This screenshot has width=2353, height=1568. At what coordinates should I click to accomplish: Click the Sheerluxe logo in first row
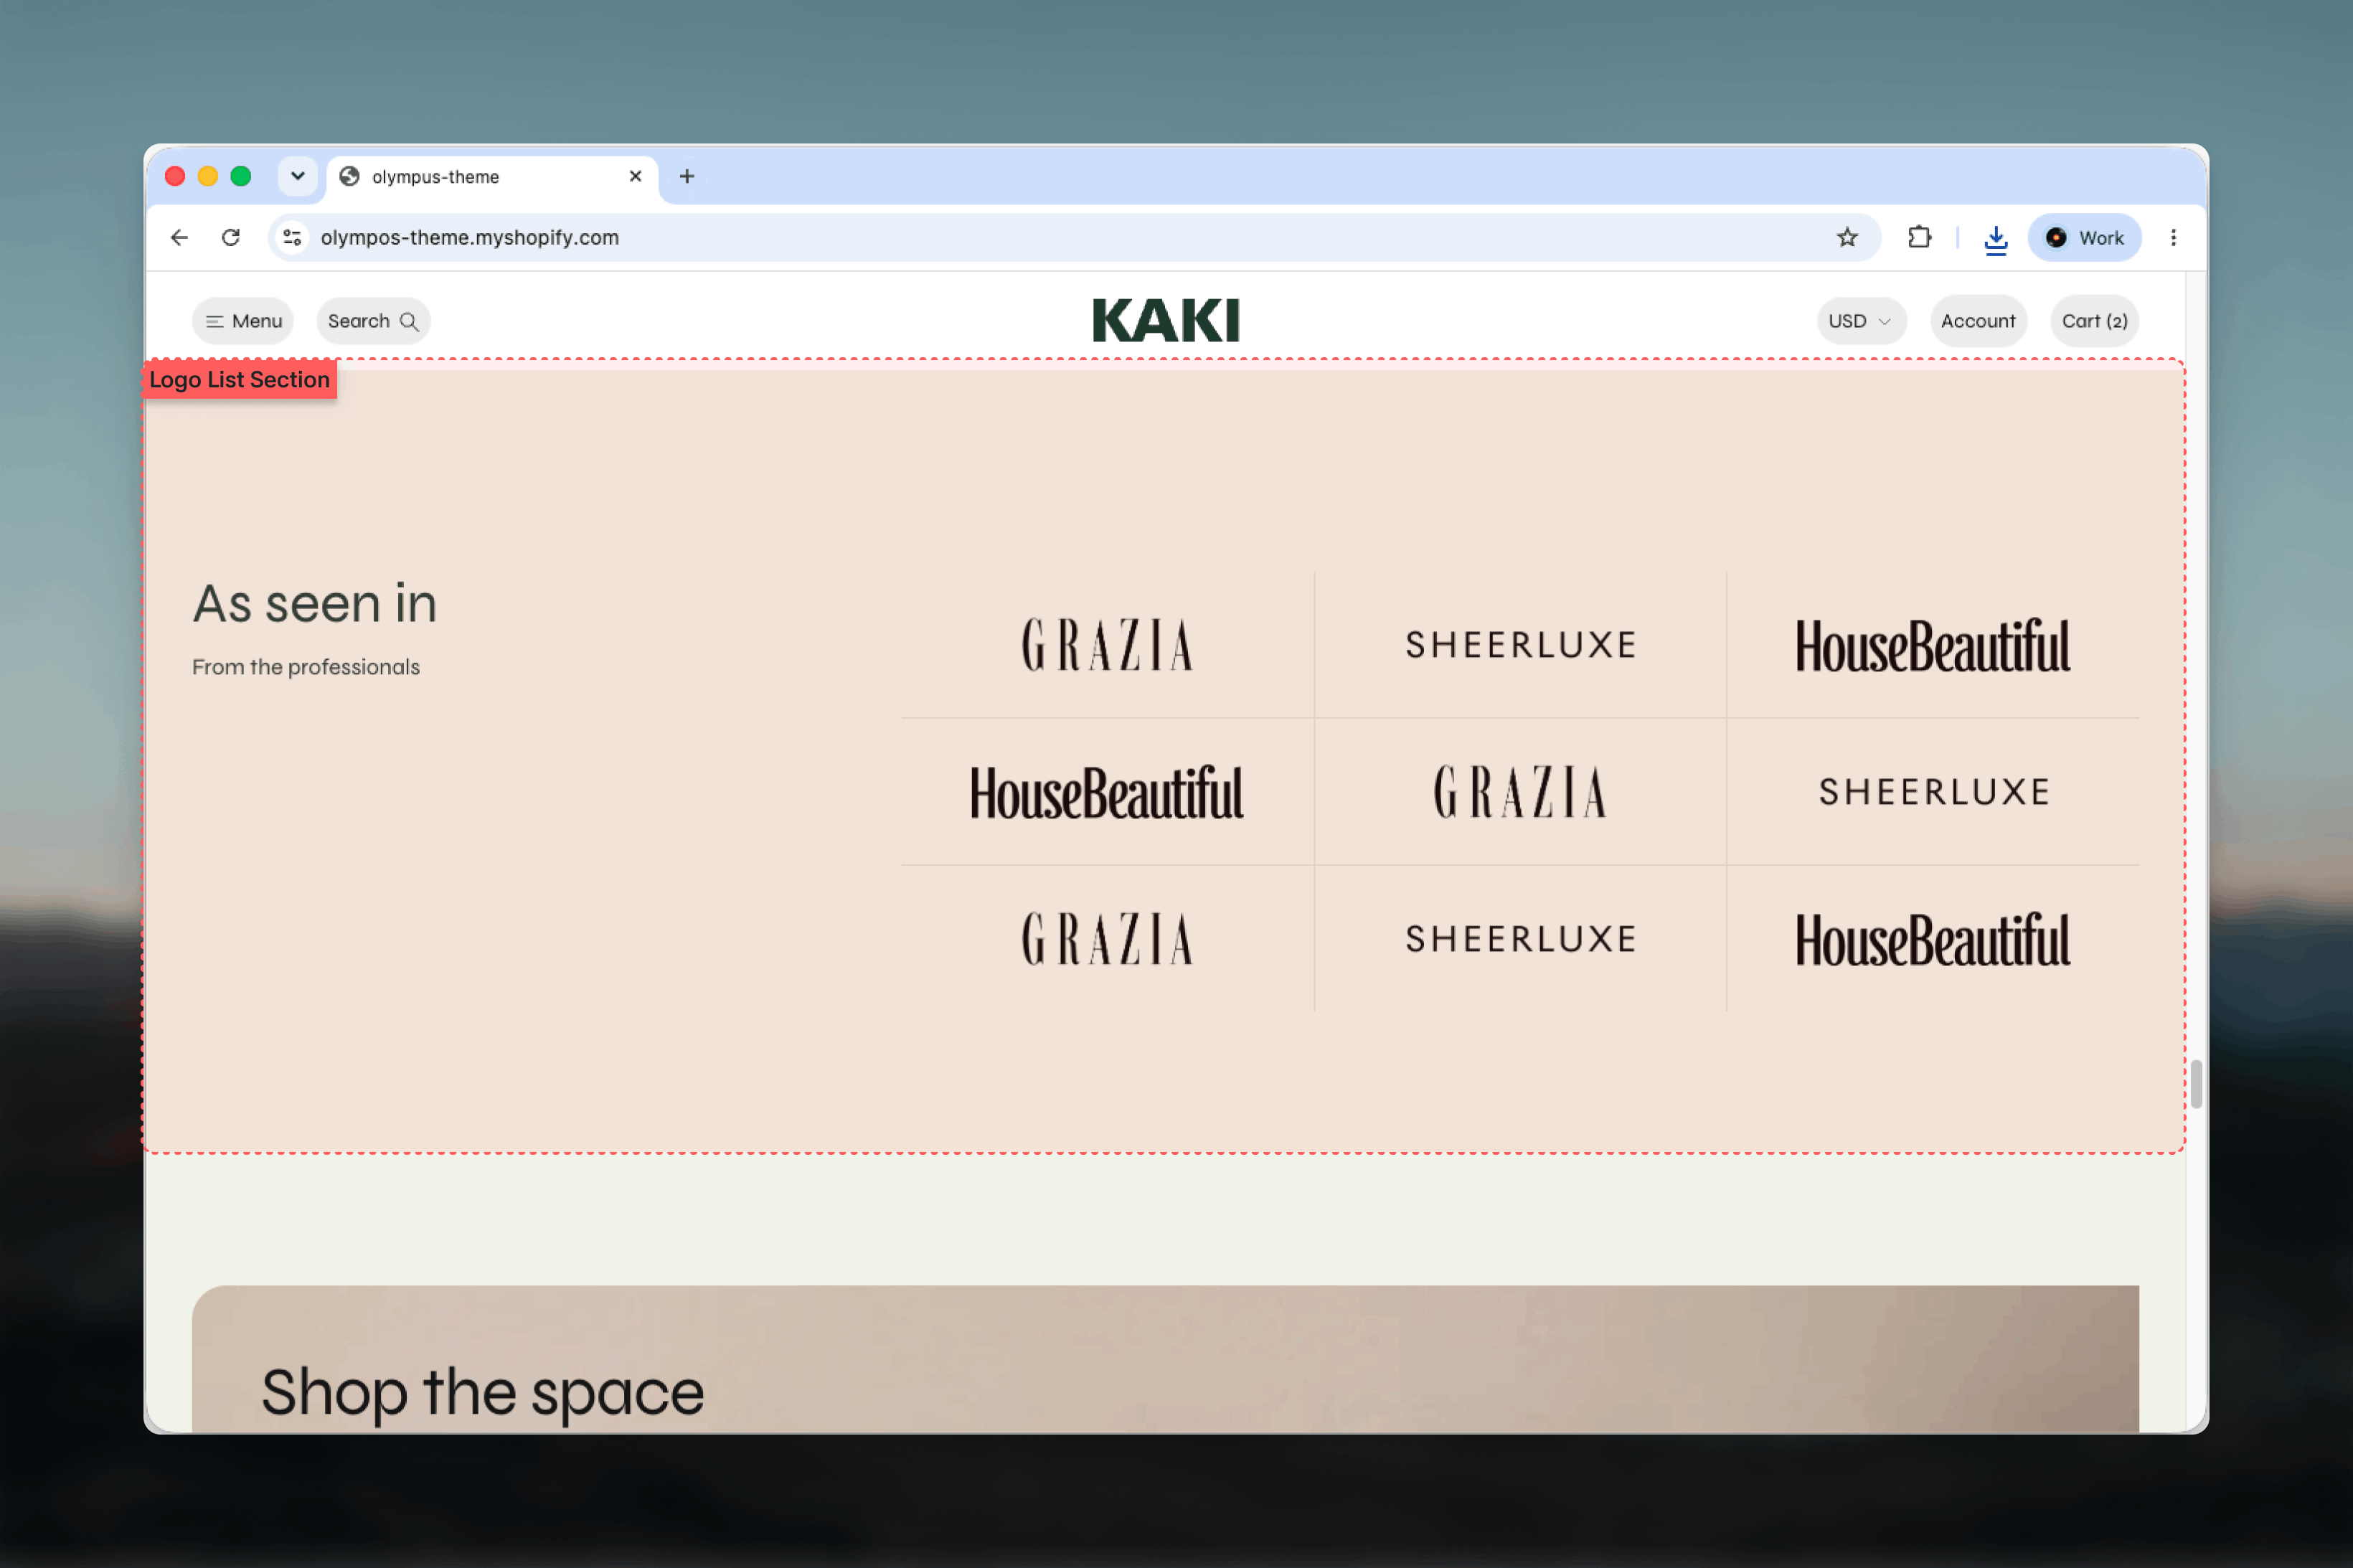tap(1520, 645)
